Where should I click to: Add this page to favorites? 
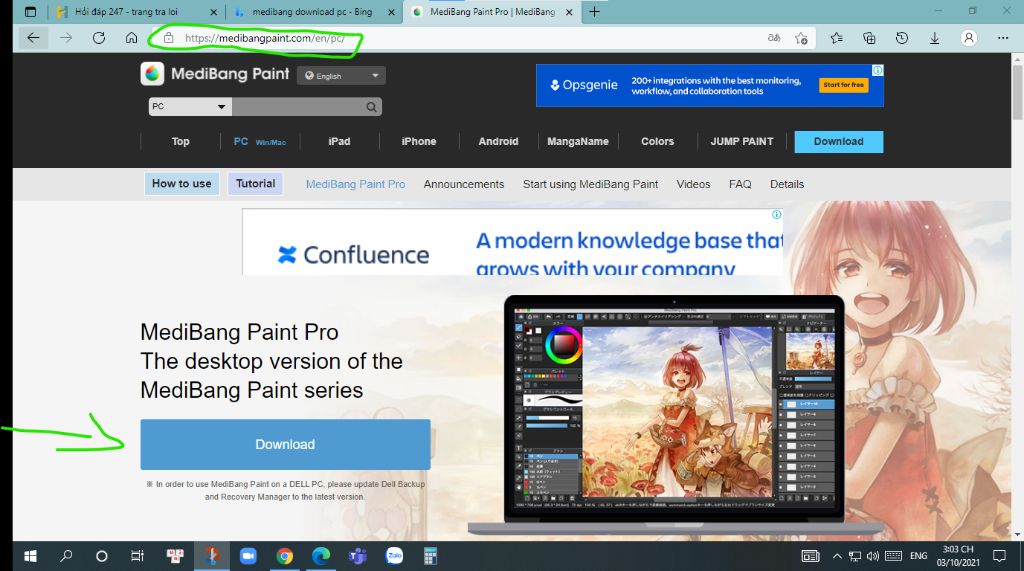[x=801, y=38]
